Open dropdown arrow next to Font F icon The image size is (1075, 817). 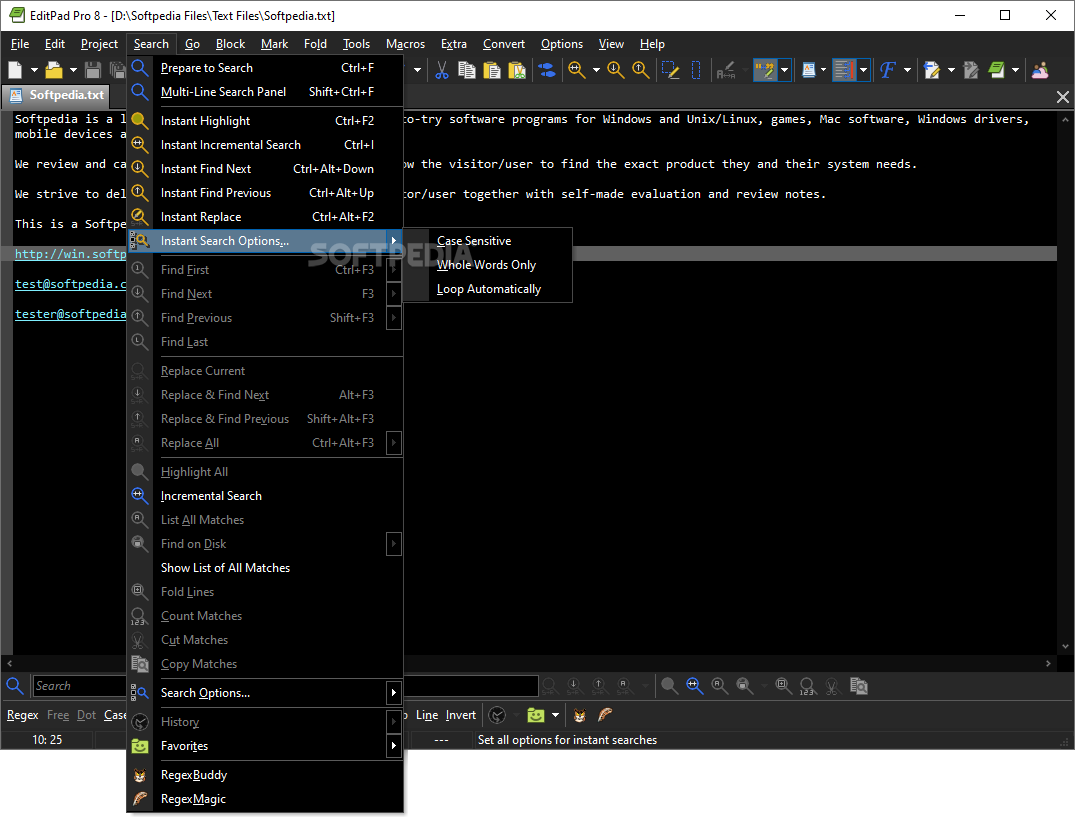pos(908,70)
